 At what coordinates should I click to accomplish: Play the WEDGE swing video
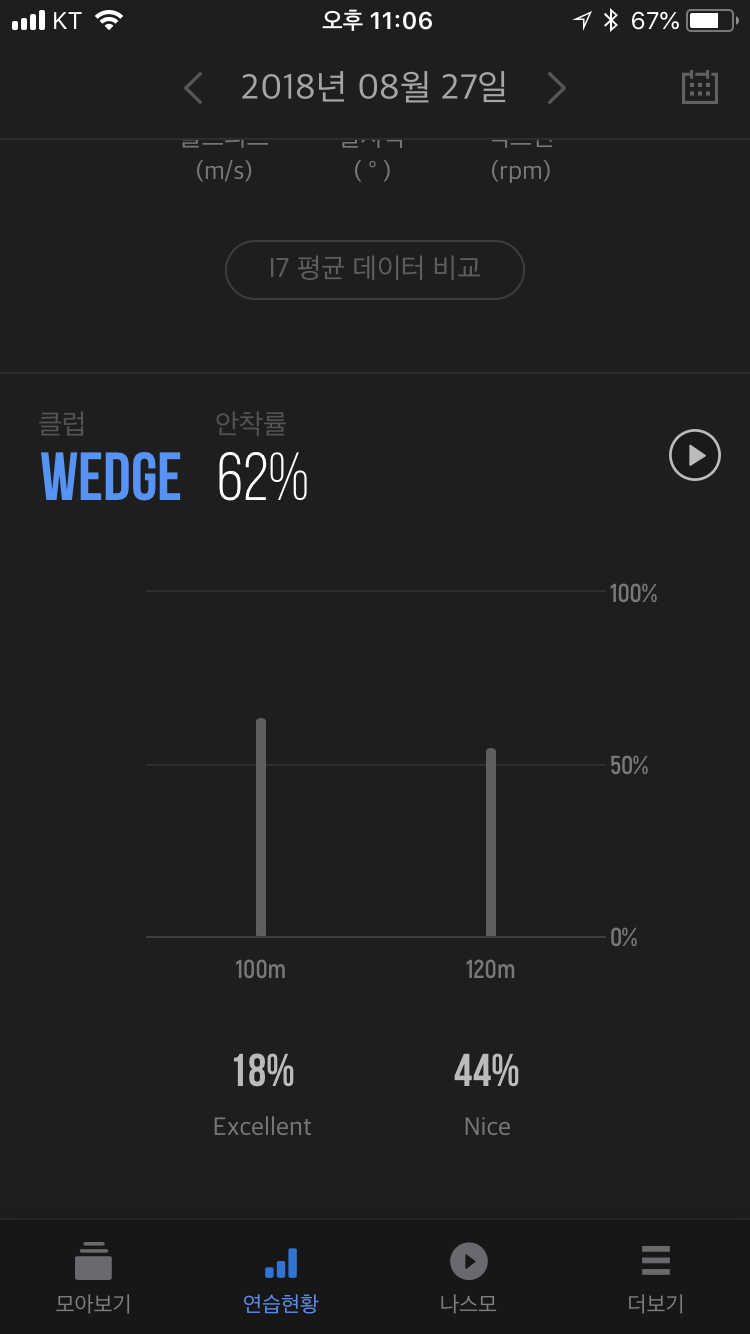(x=694, y=455)
